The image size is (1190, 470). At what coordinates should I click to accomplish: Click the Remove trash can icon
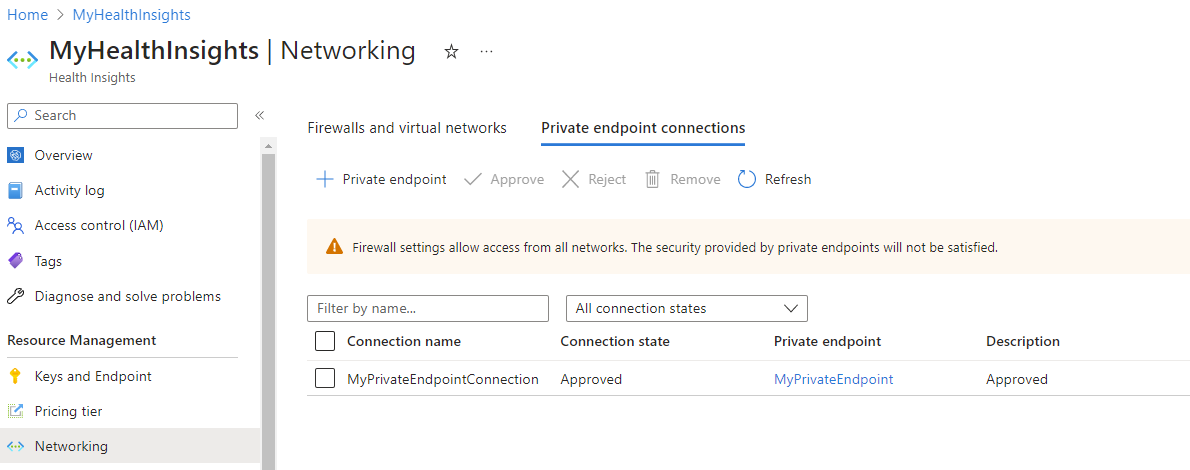653,179
